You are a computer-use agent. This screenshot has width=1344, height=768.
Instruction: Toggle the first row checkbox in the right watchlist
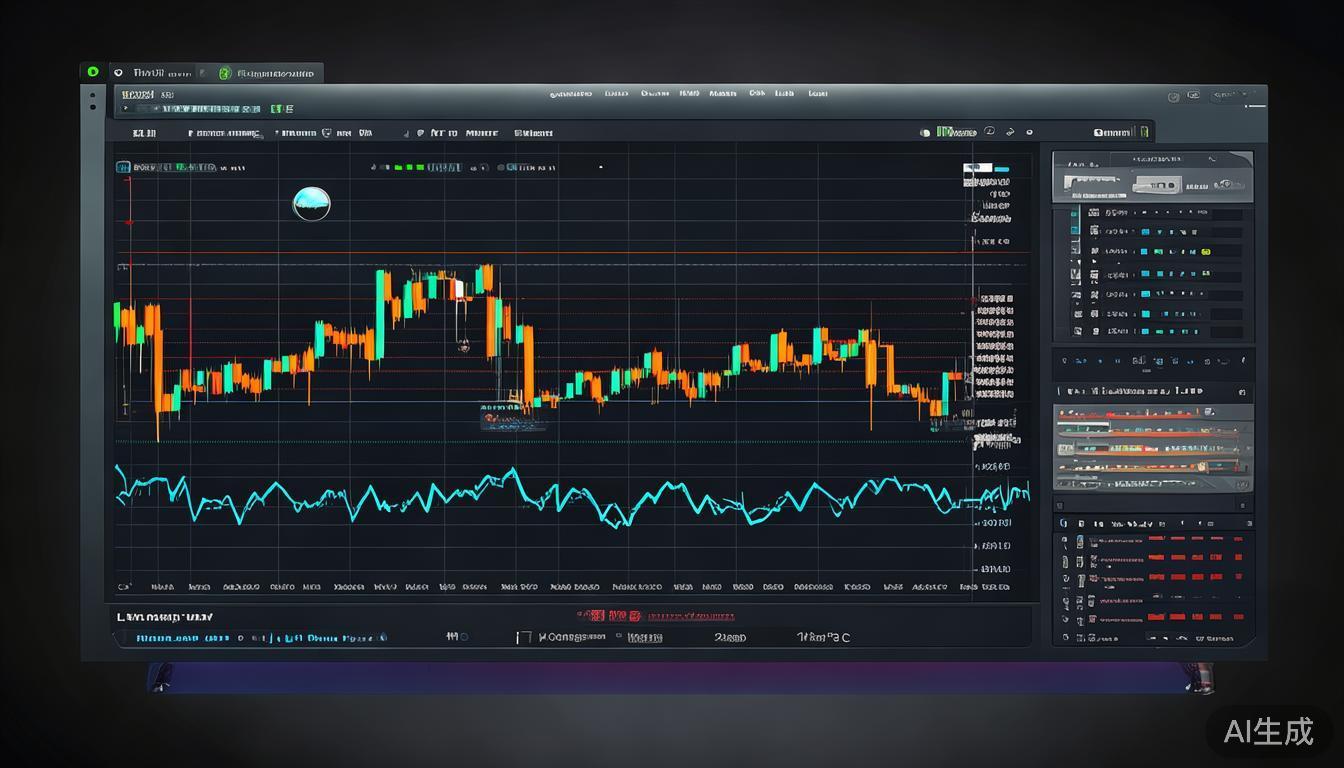[x=1076, y=213]
